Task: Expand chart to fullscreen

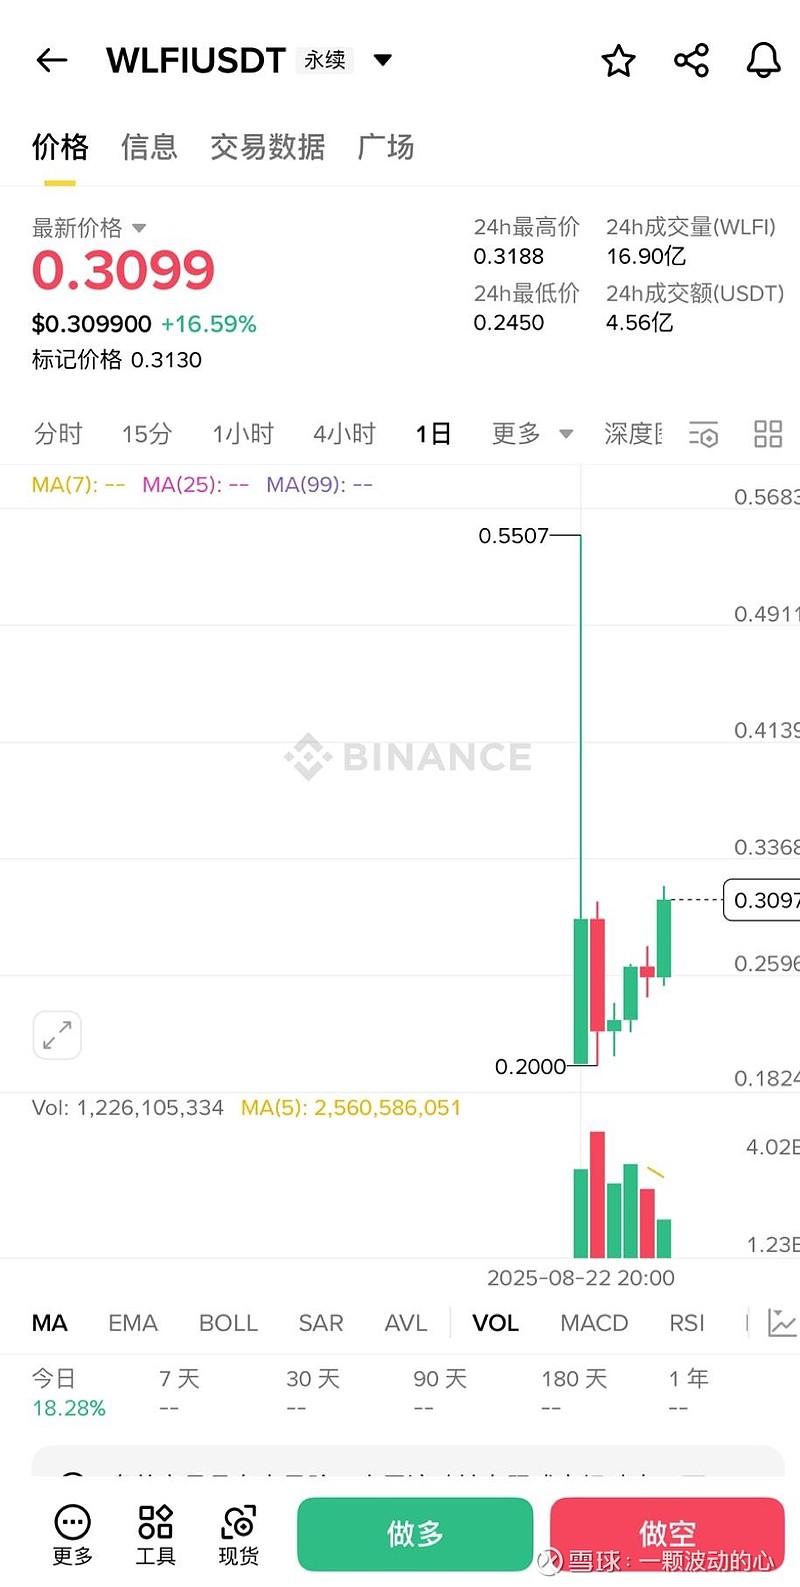Action: tap(57, 1034)
